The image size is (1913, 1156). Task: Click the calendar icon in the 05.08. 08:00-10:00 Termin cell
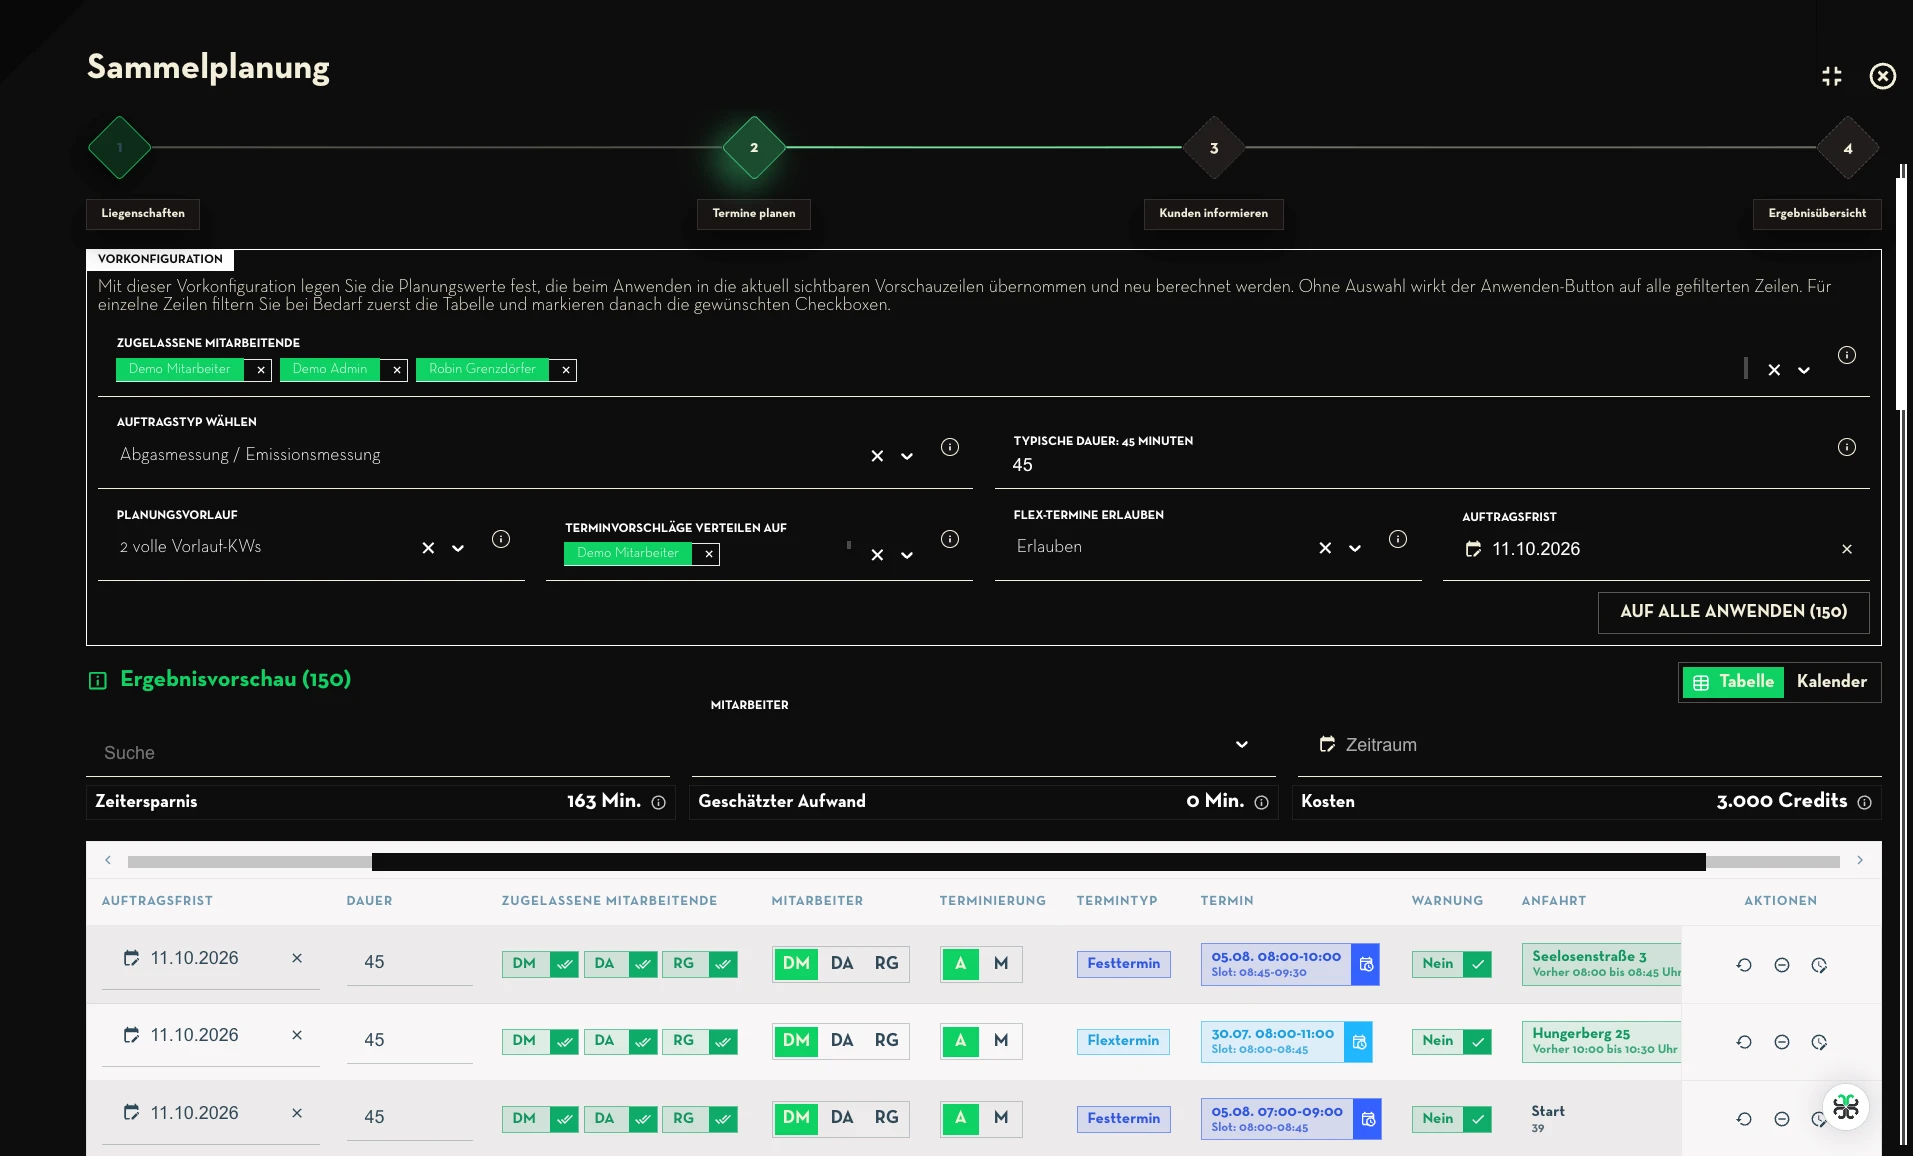point(1366,965)
